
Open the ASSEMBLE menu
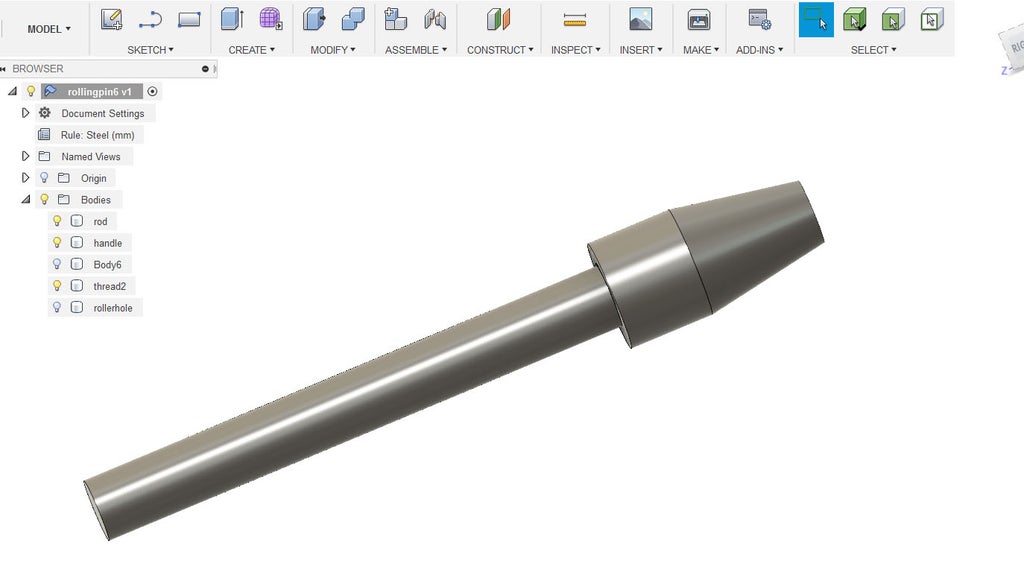point(416,50)
